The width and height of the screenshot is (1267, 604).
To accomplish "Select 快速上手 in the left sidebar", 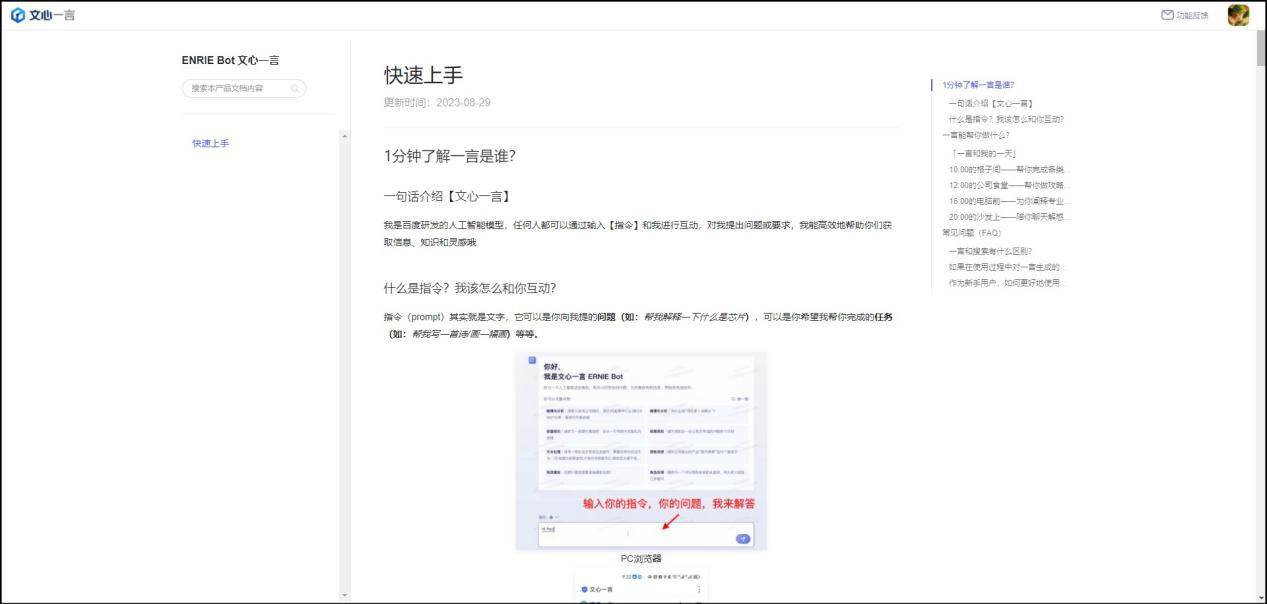I will point(211,143).
